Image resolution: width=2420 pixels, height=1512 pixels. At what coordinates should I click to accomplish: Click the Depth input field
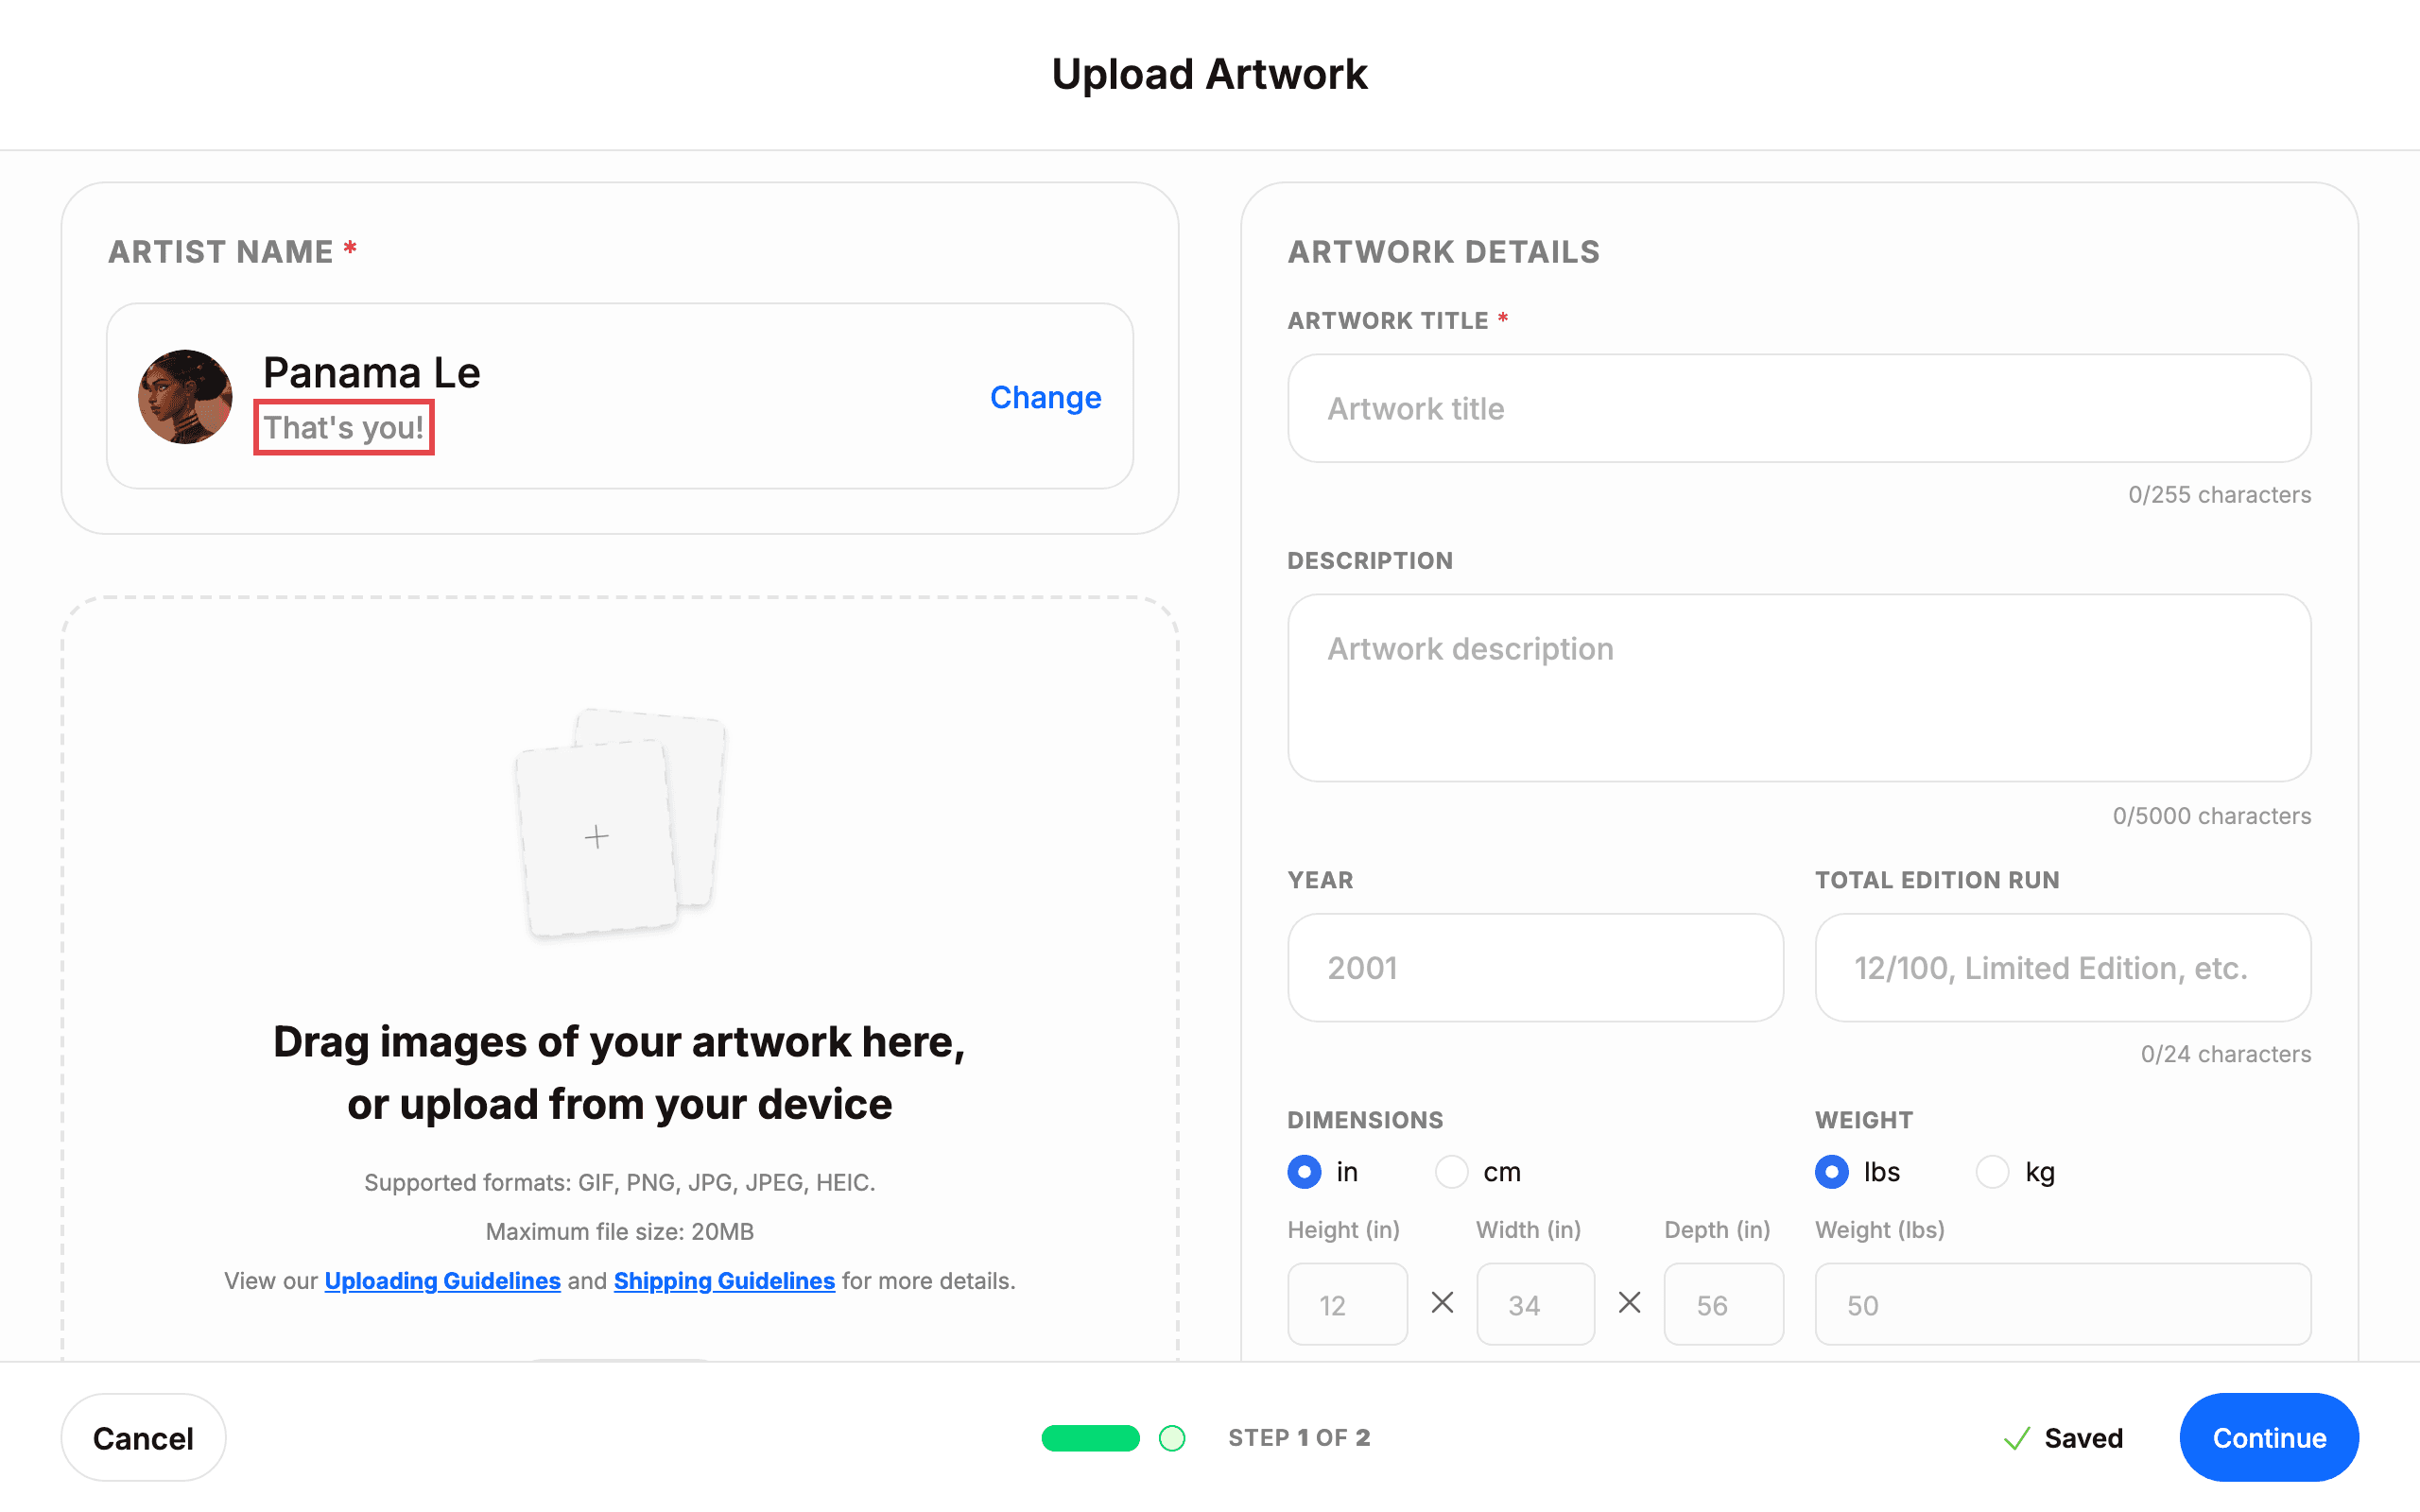coord(1723,1305)
